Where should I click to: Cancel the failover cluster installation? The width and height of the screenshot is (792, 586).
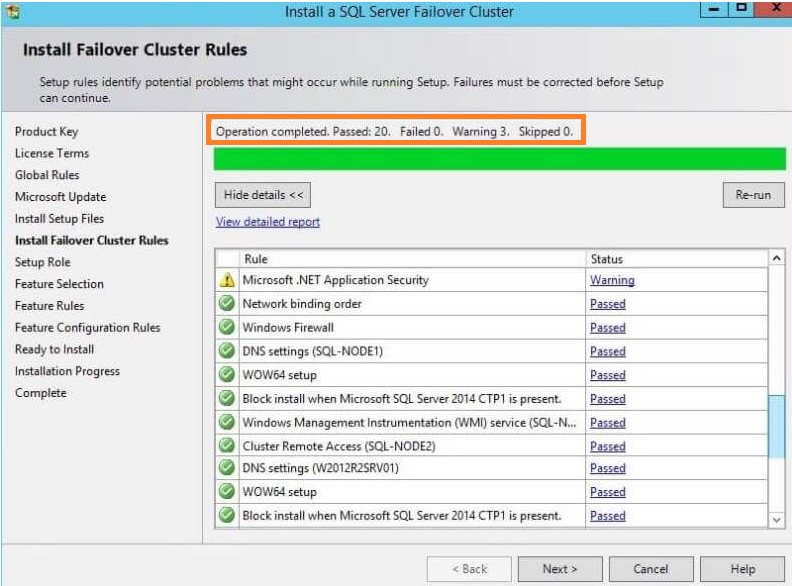(651, 569)
